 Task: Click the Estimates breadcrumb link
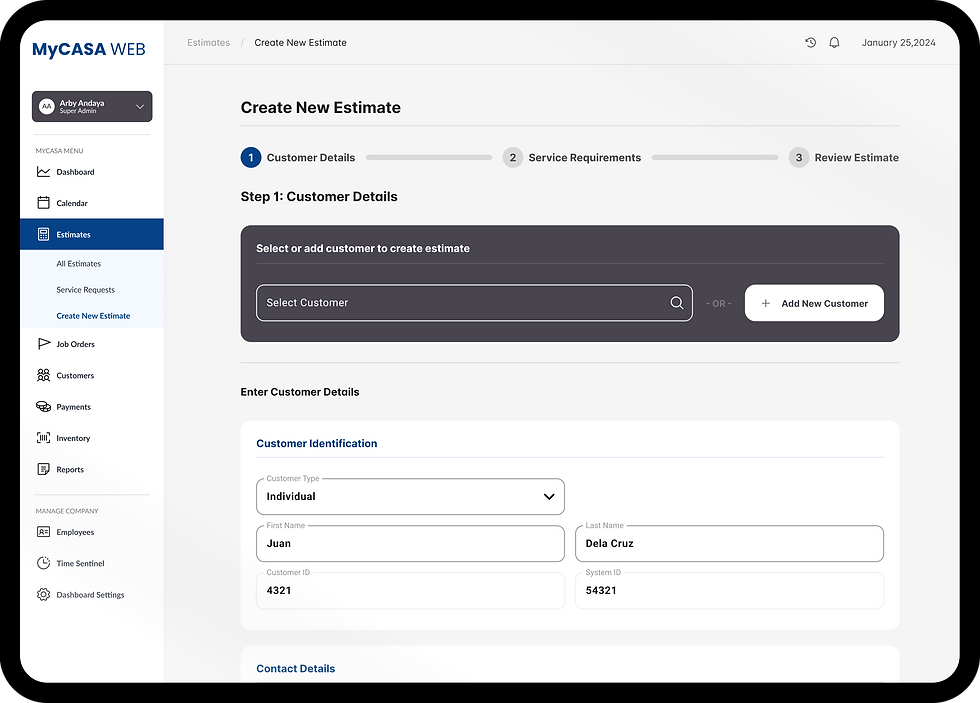tap(209, 42)
